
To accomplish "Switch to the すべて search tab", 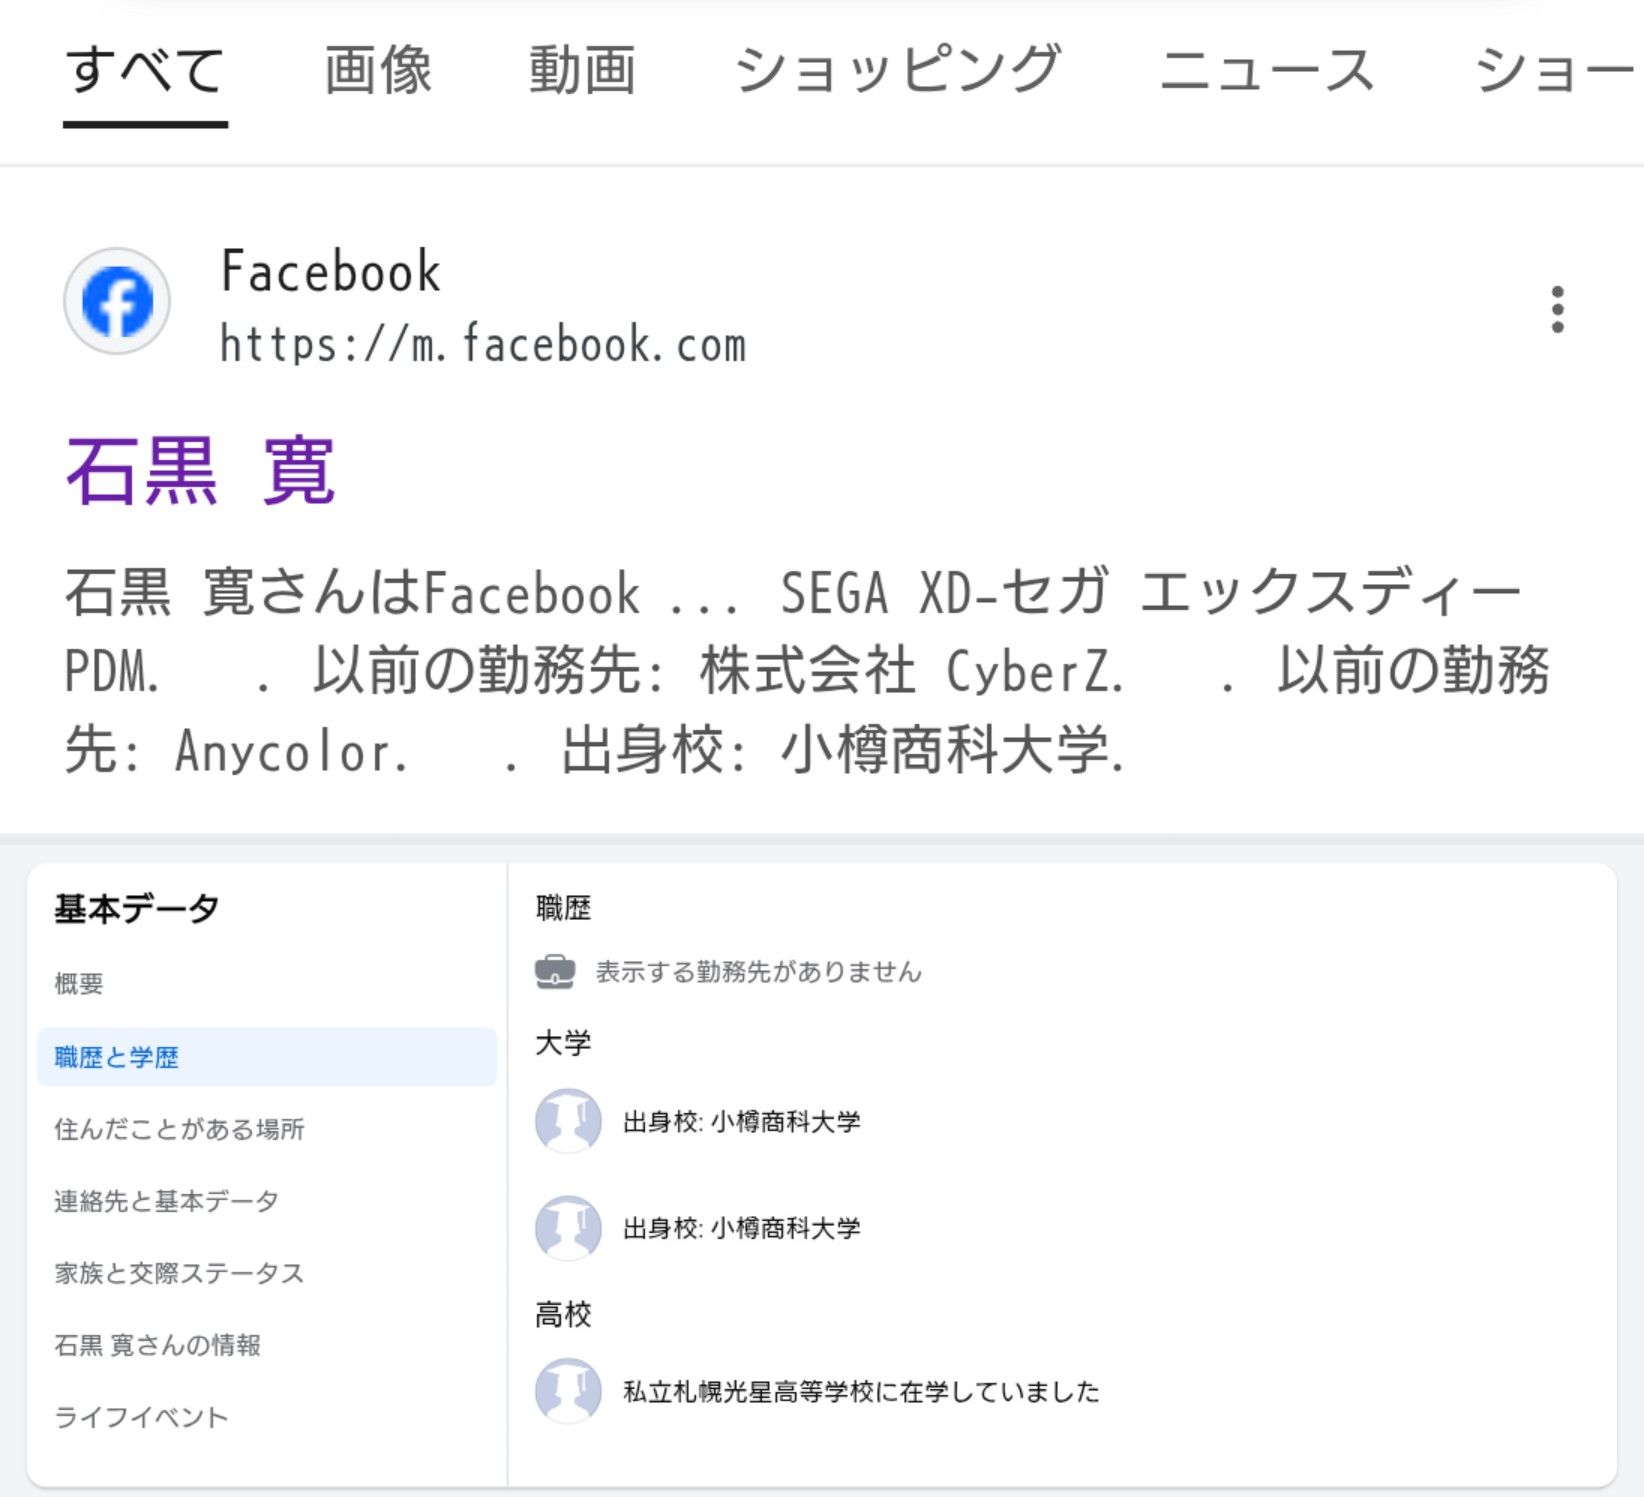I will (x=146, y=71).
